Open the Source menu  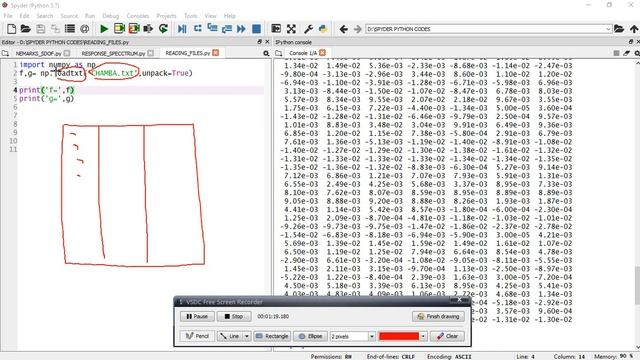coord(69,16)
